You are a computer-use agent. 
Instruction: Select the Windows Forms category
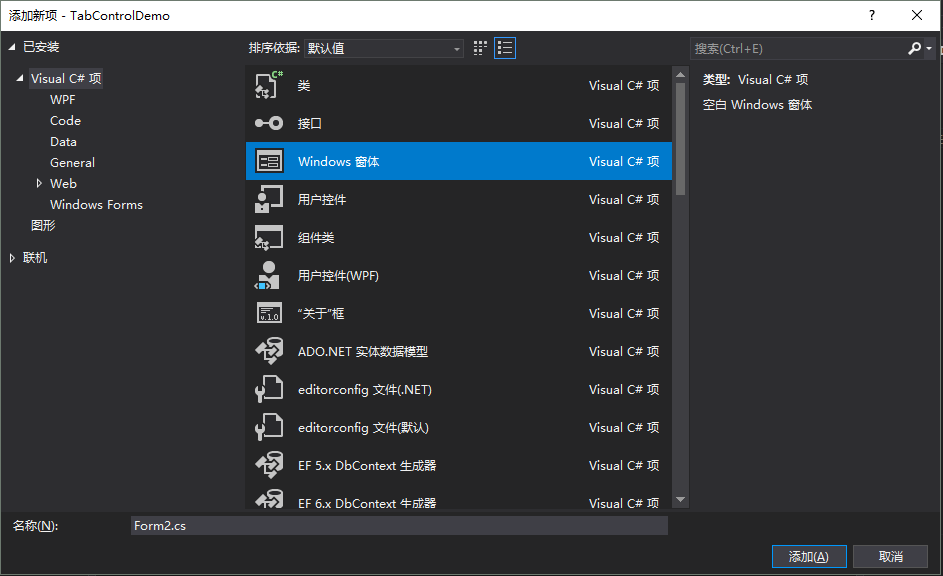point(96,204)
